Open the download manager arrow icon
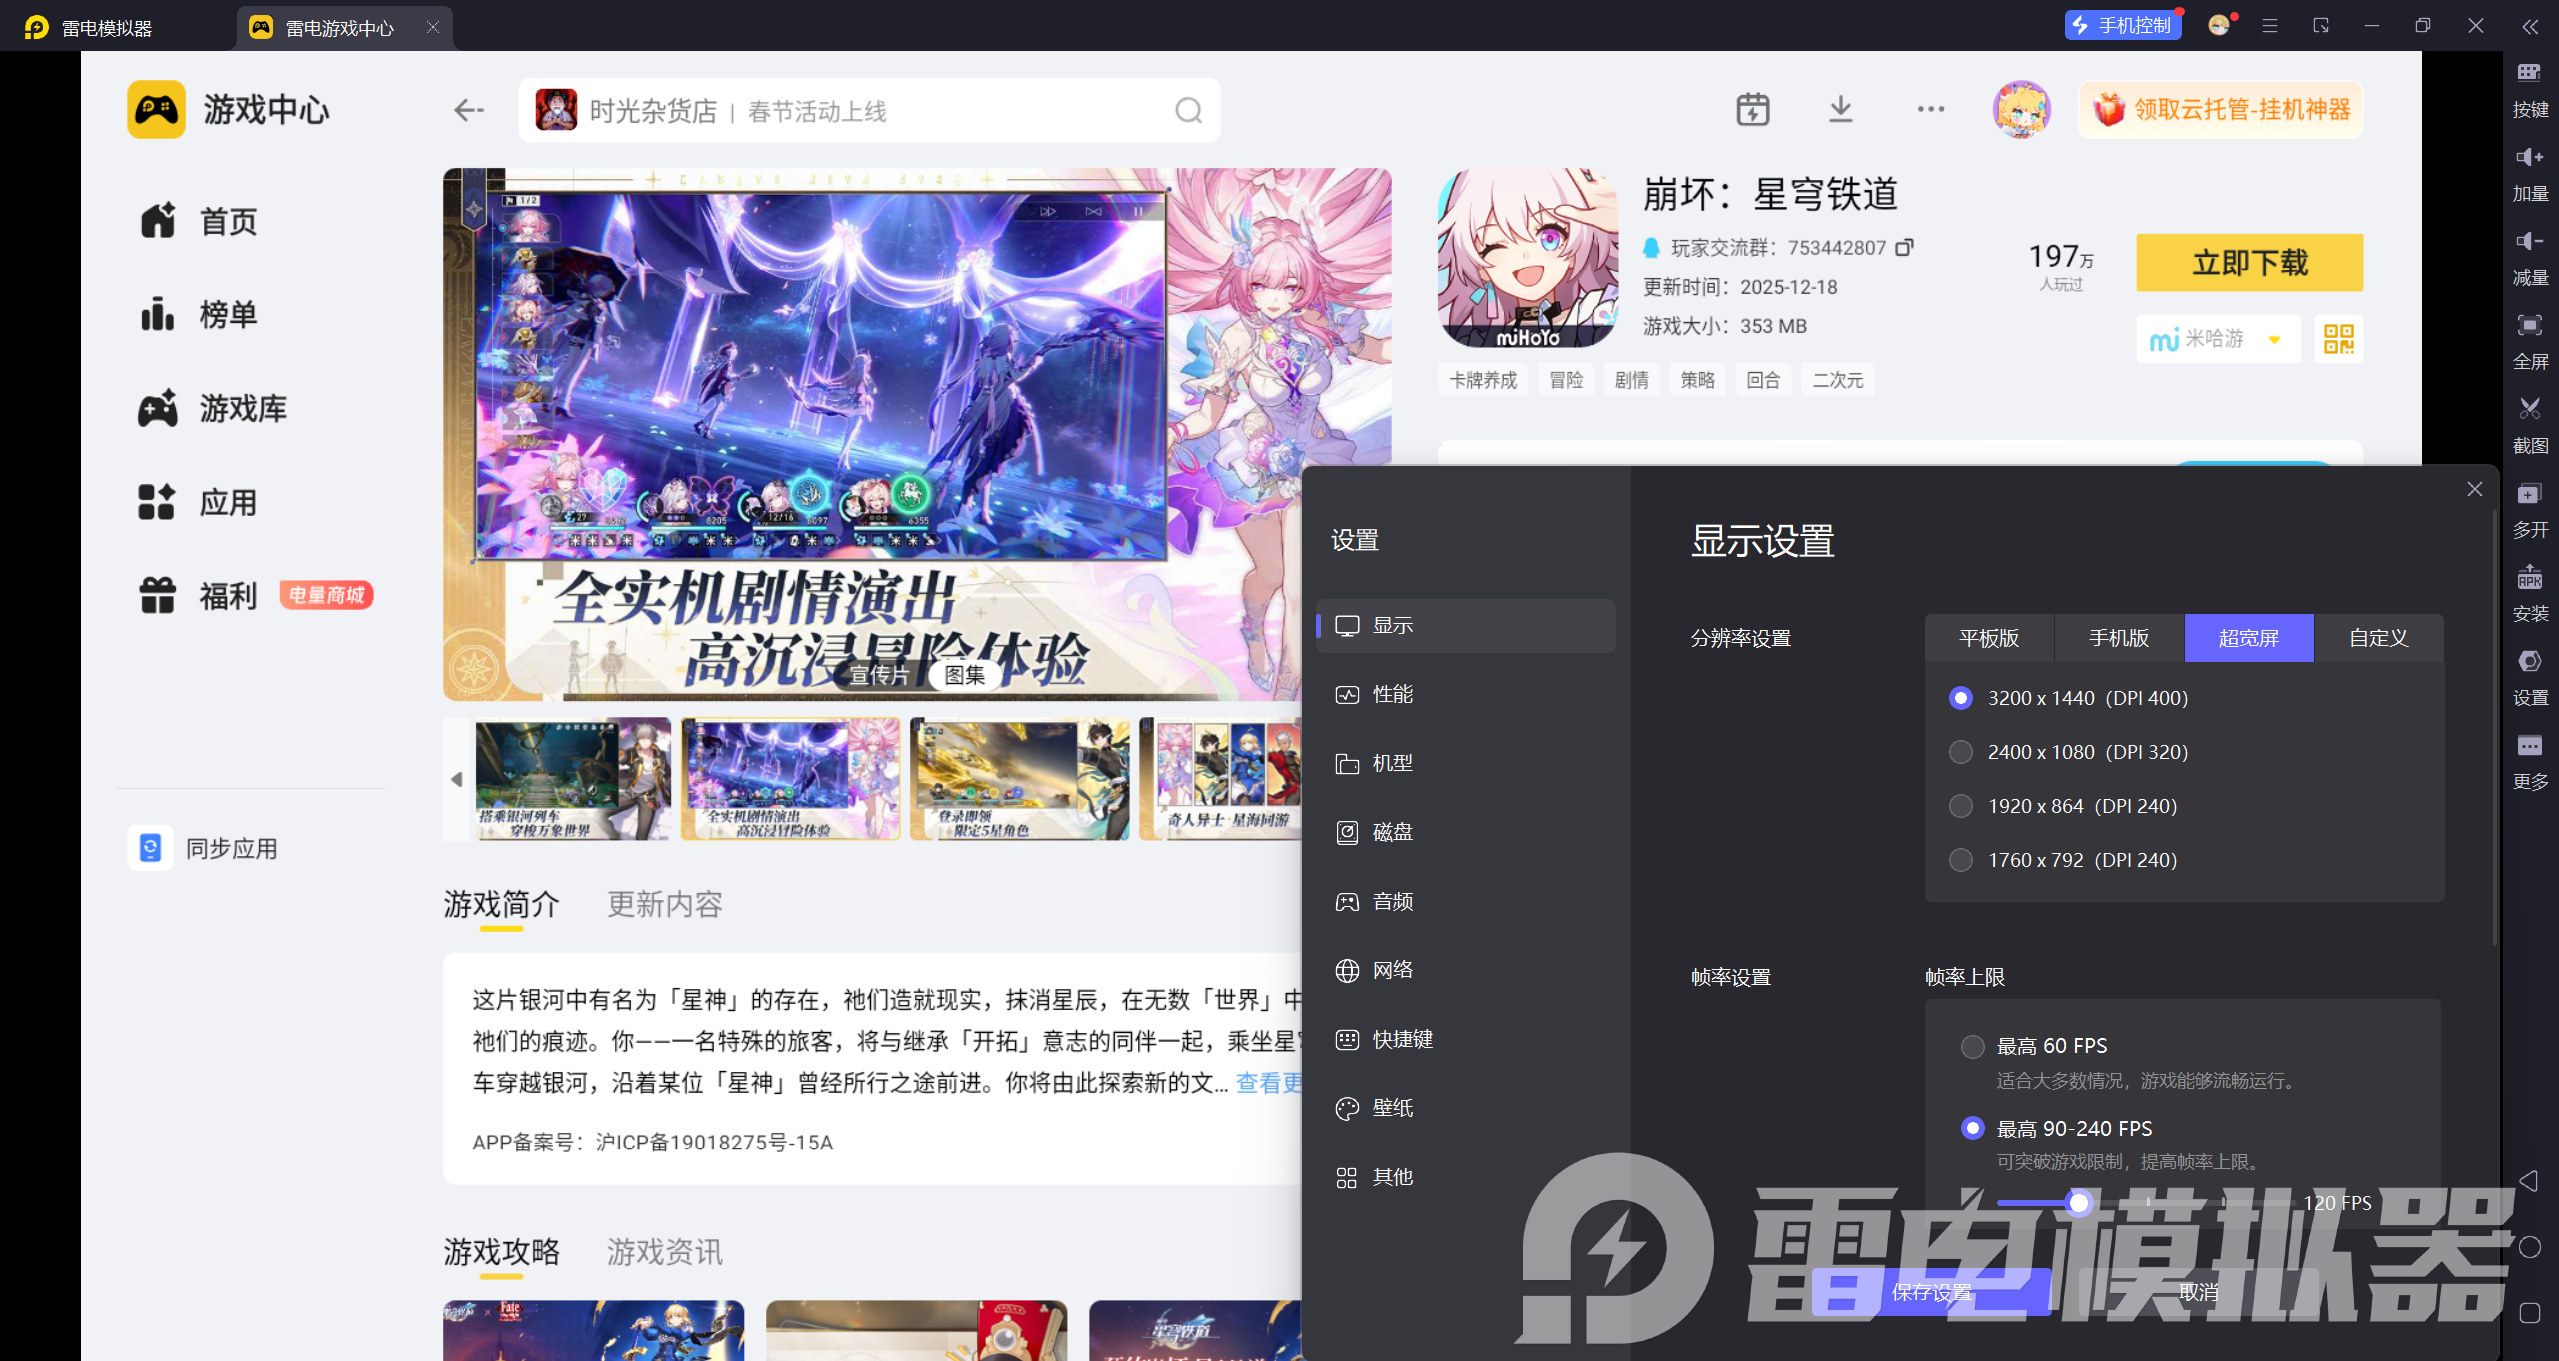Screen dimensions: 2559x1361 [1840, 109]
